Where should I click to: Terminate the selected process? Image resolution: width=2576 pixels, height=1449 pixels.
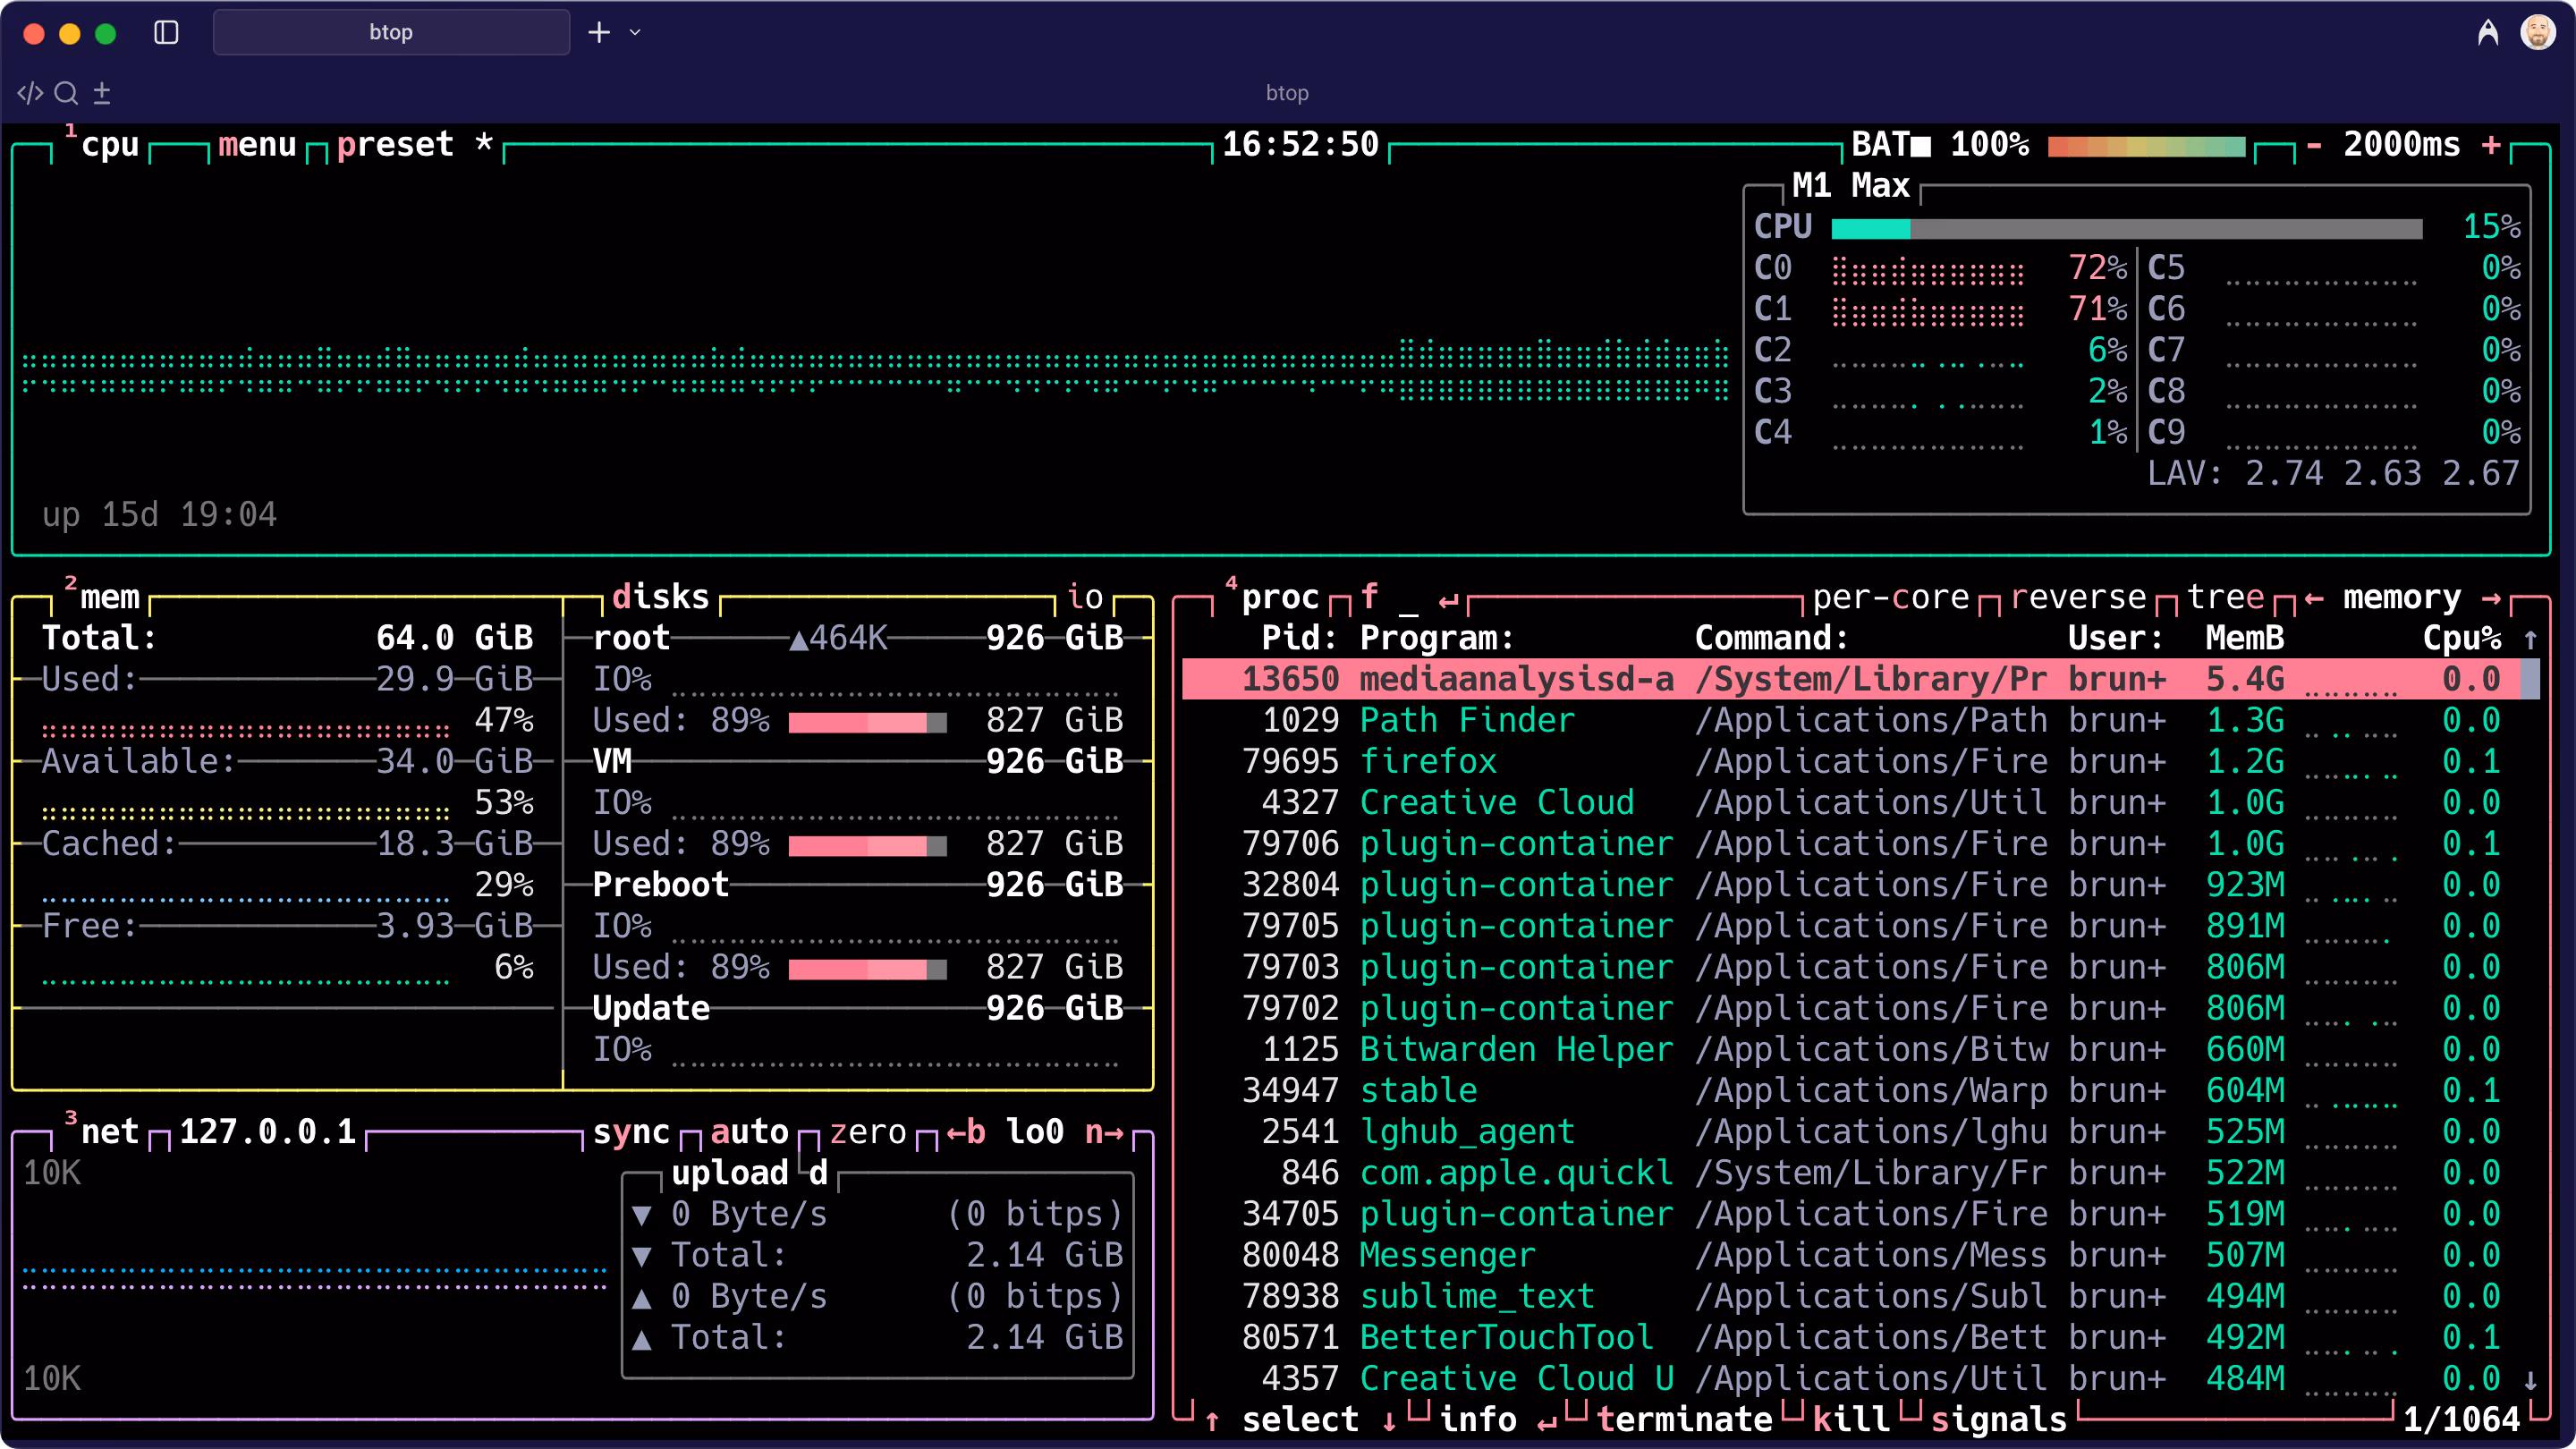[x=1684, y=1420]
